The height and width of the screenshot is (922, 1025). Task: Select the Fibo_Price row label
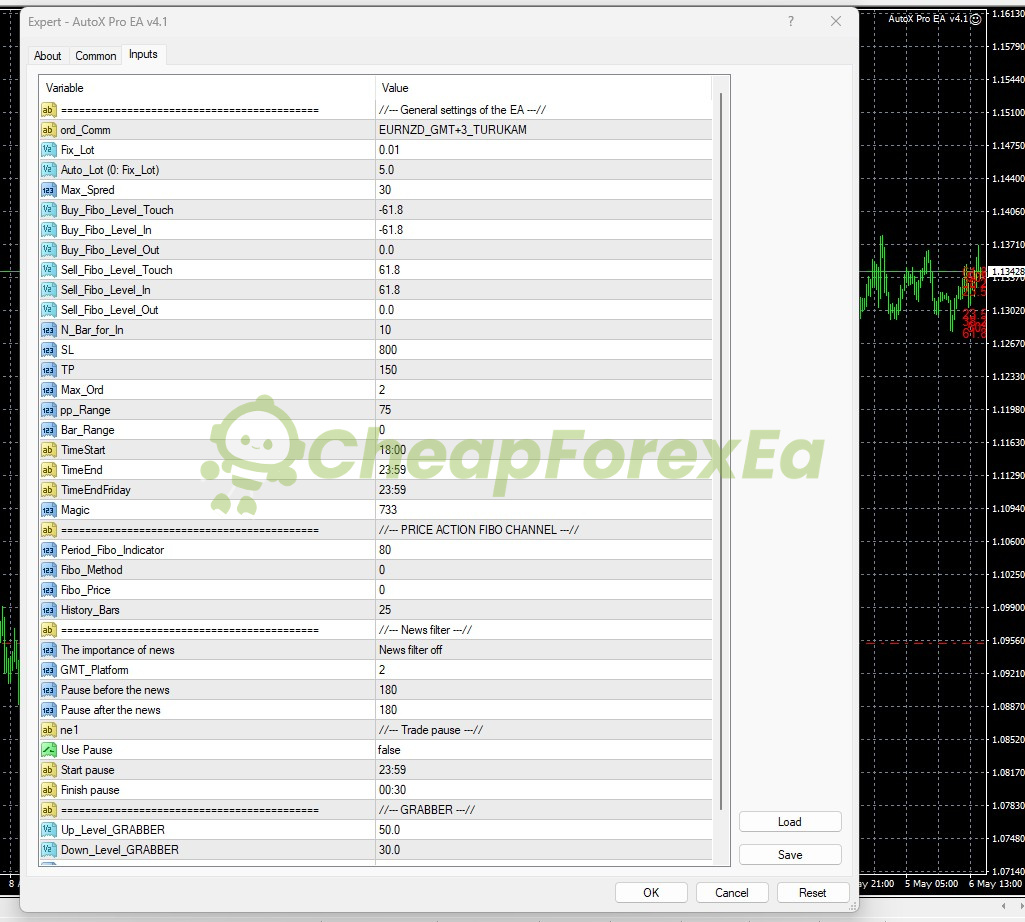click(x=86, y=590)
